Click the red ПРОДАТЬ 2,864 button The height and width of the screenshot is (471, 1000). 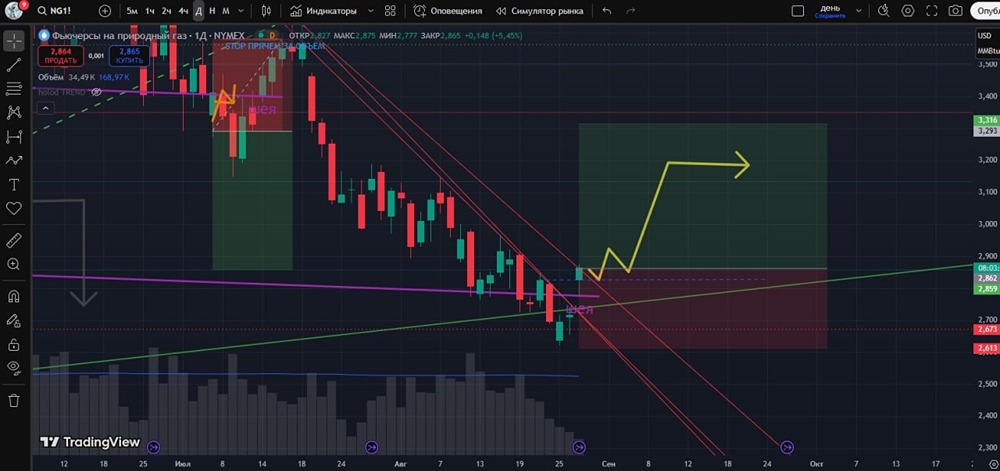tap(61, 56)
